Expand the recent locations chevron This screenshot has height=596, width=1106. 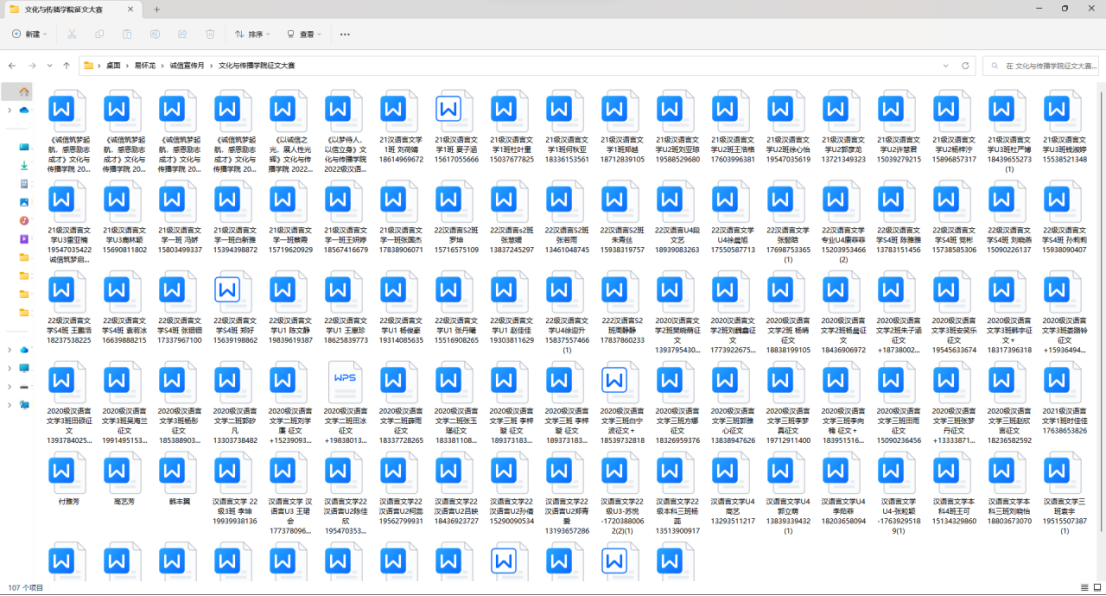[x=49, y=66]
